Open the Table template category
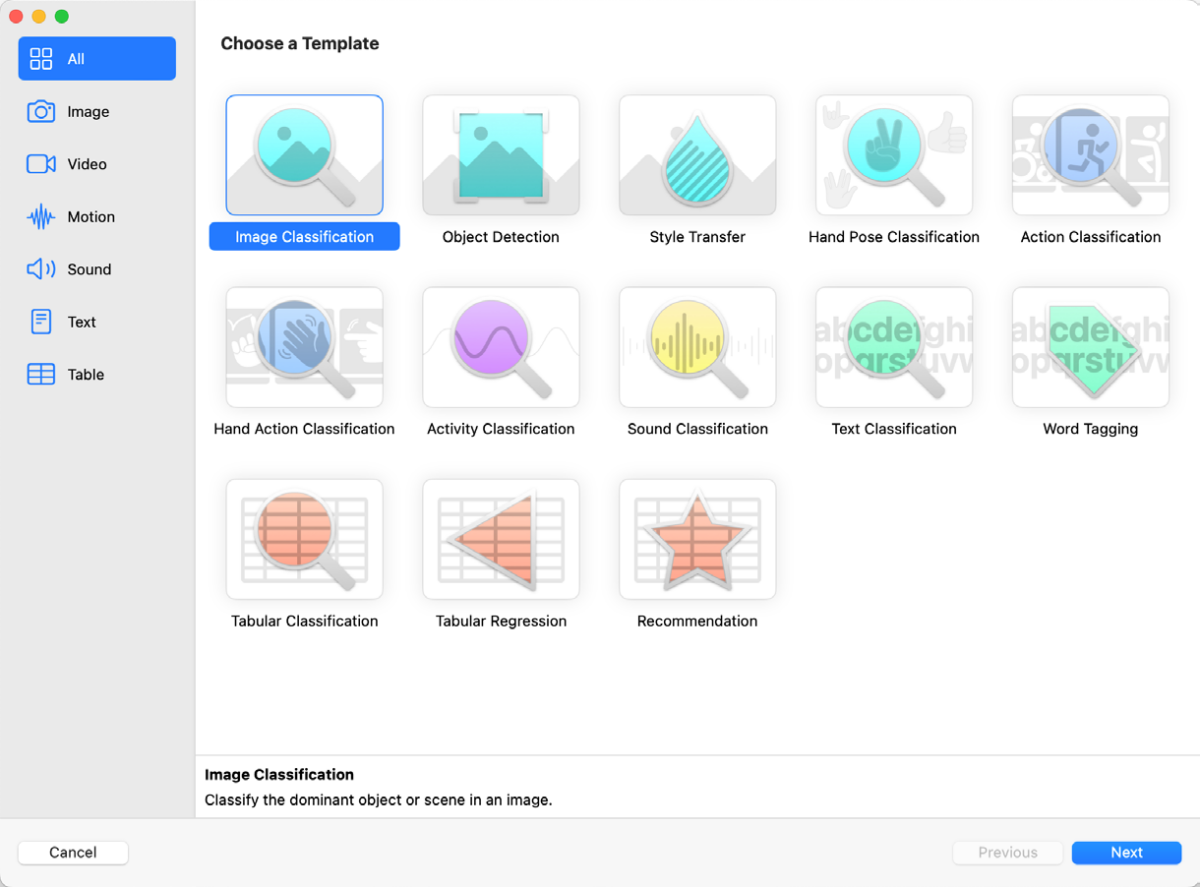Screen dimensions: 1200x887 [x=96, y=373]
